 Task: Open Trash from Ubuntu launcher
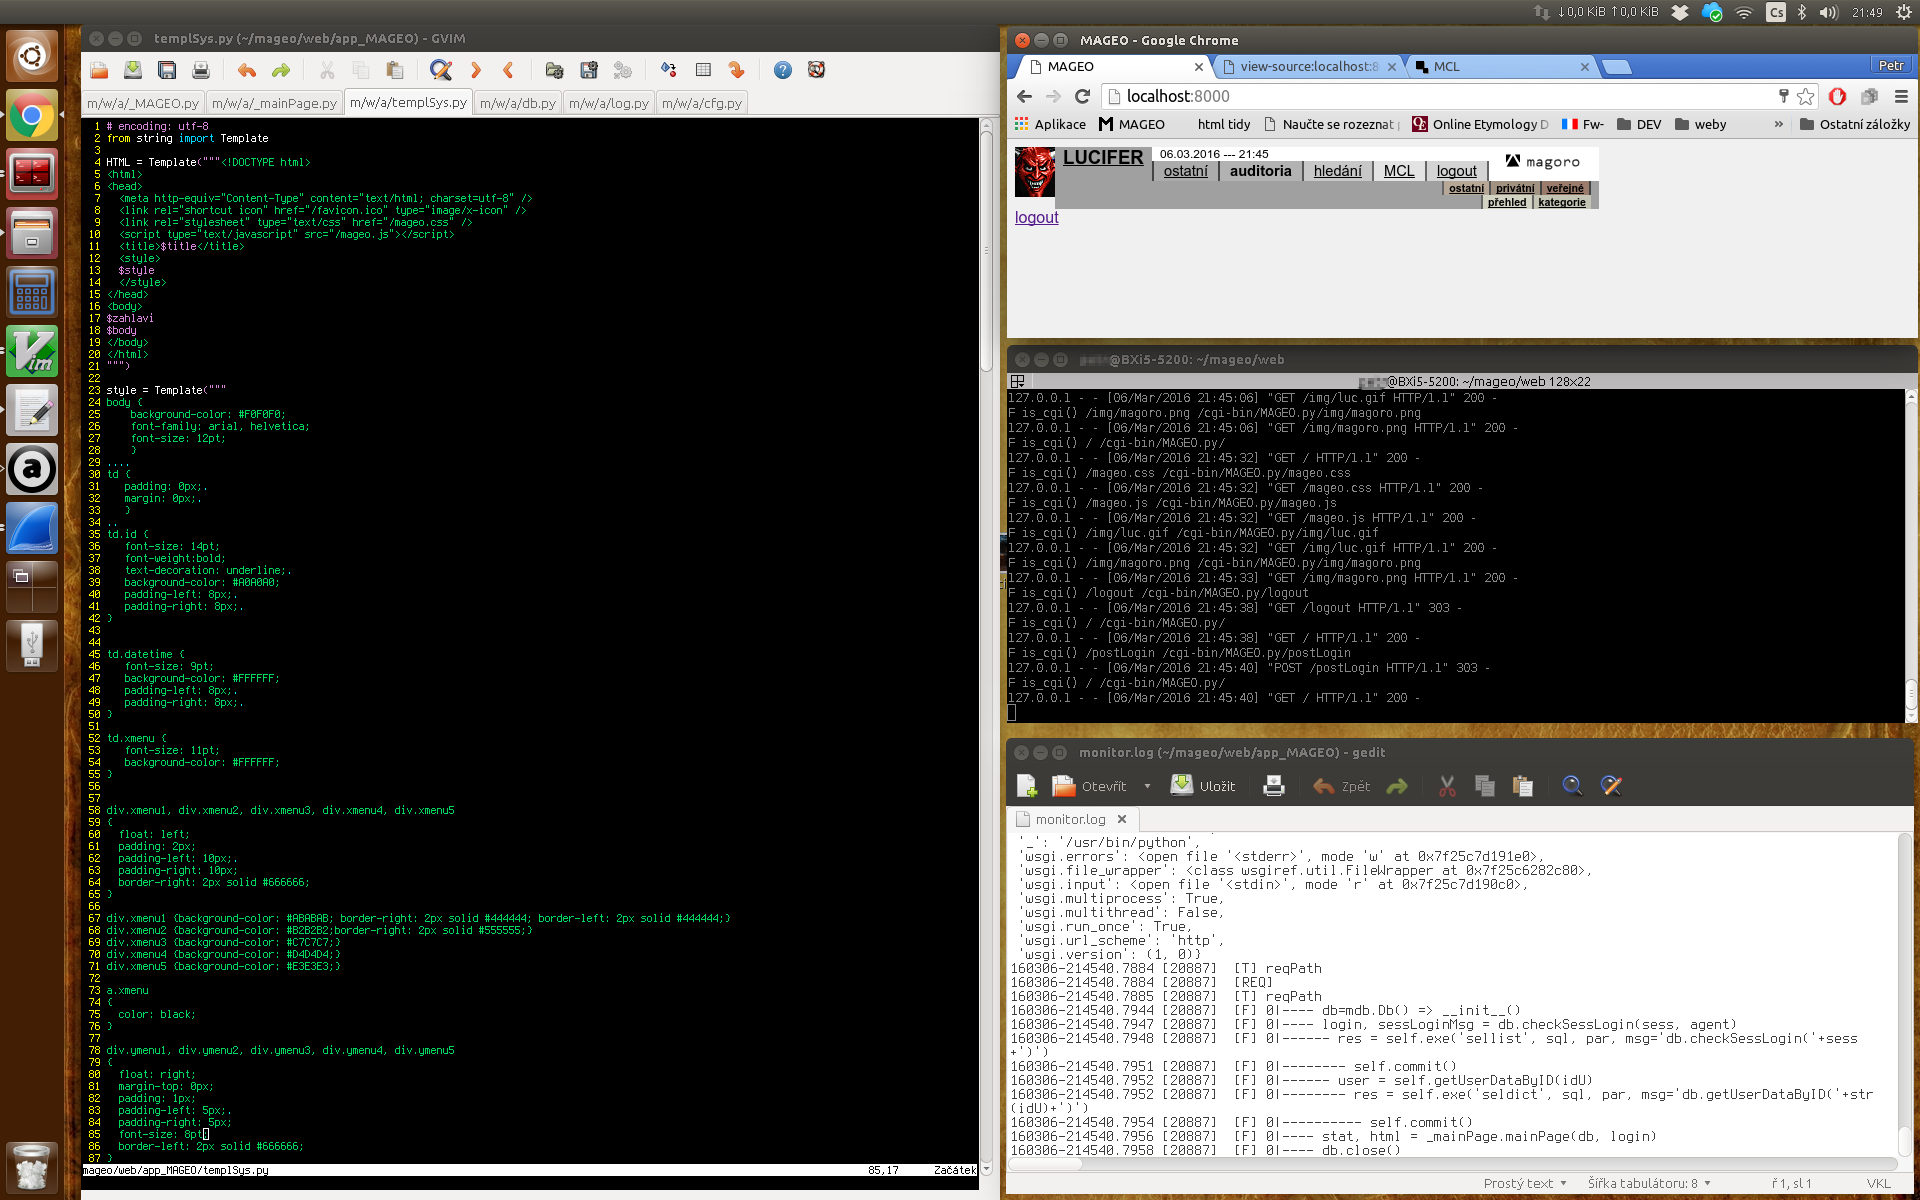(x=32, y=1166)
